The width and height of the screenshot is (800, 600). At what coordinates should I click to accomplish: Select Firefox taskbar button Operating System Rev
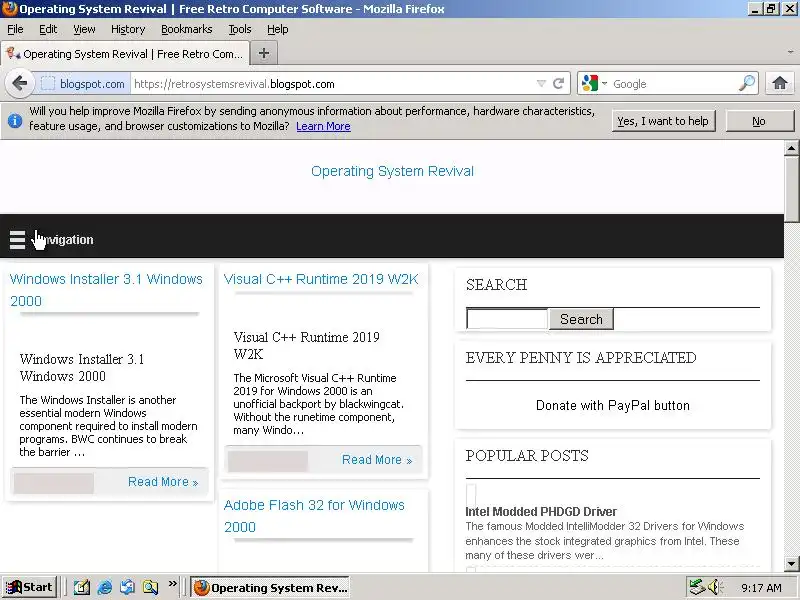270,587
